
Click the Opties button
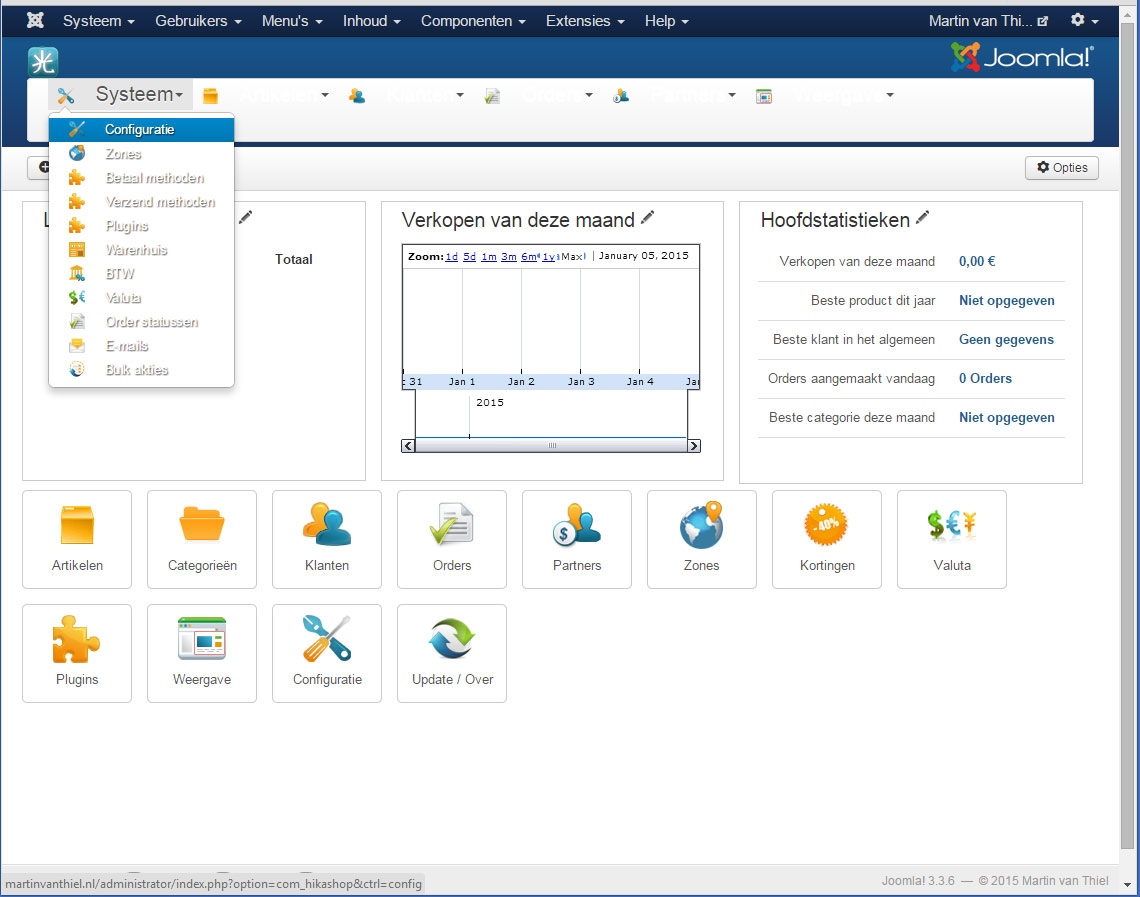[1061, 167]
